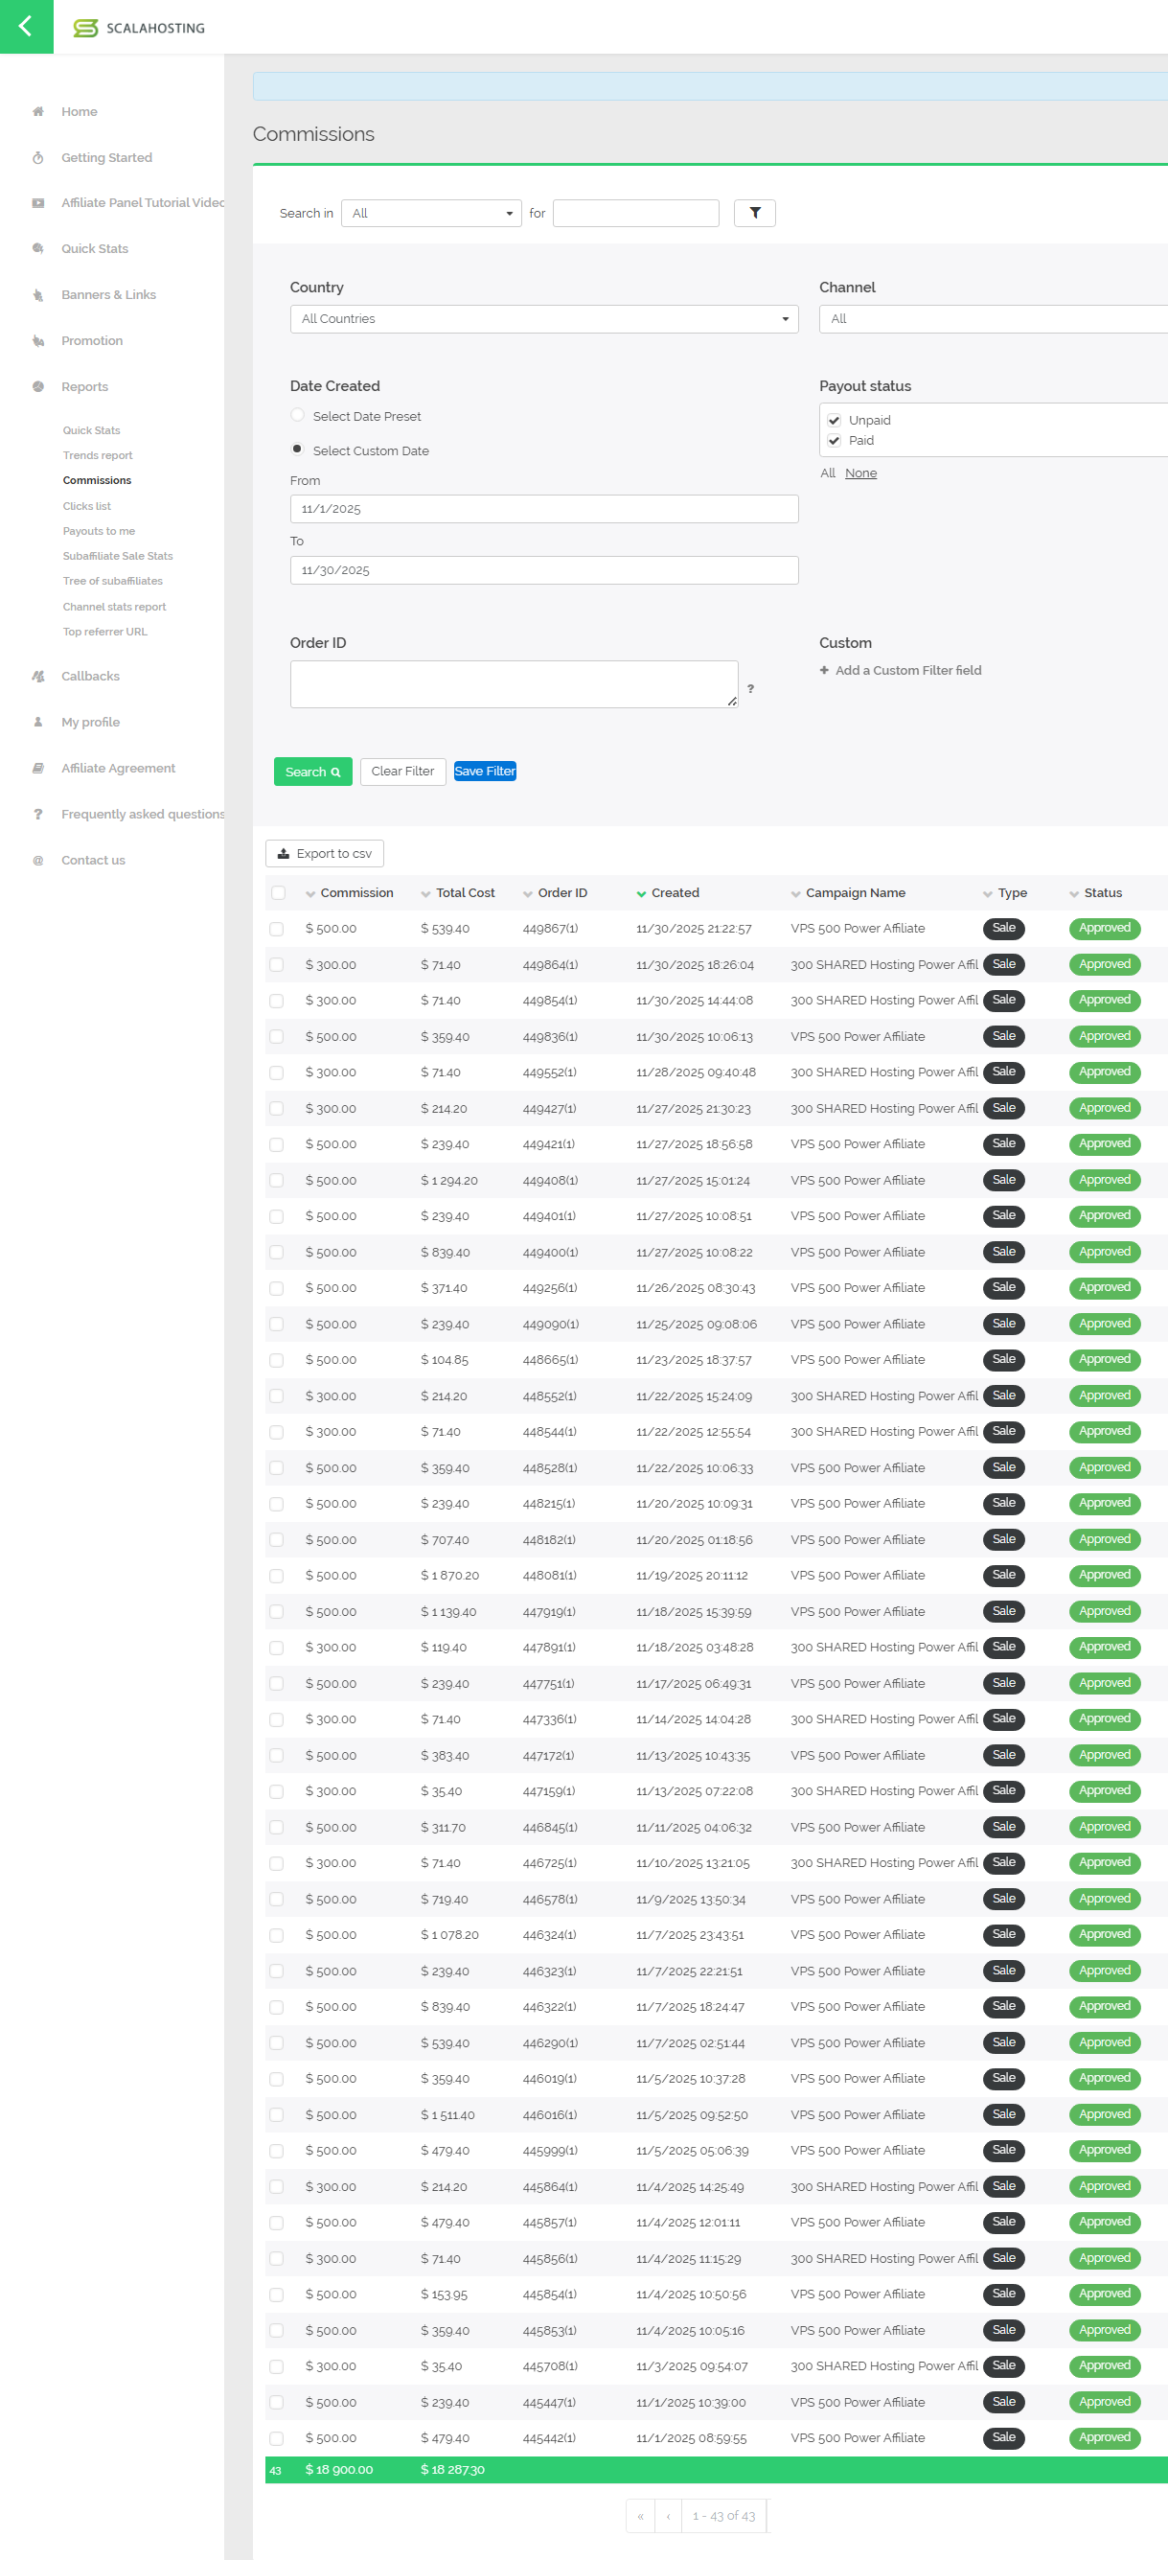Image resolution: width=1168 pixels, height=2560 pixels.
Task: Check the row for order 445442(1)
Action: tap(276, 2440)
